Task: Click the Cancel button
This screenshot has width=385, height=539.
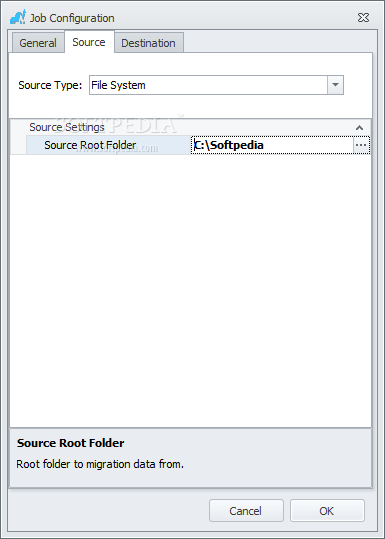Action: [246, 511]
